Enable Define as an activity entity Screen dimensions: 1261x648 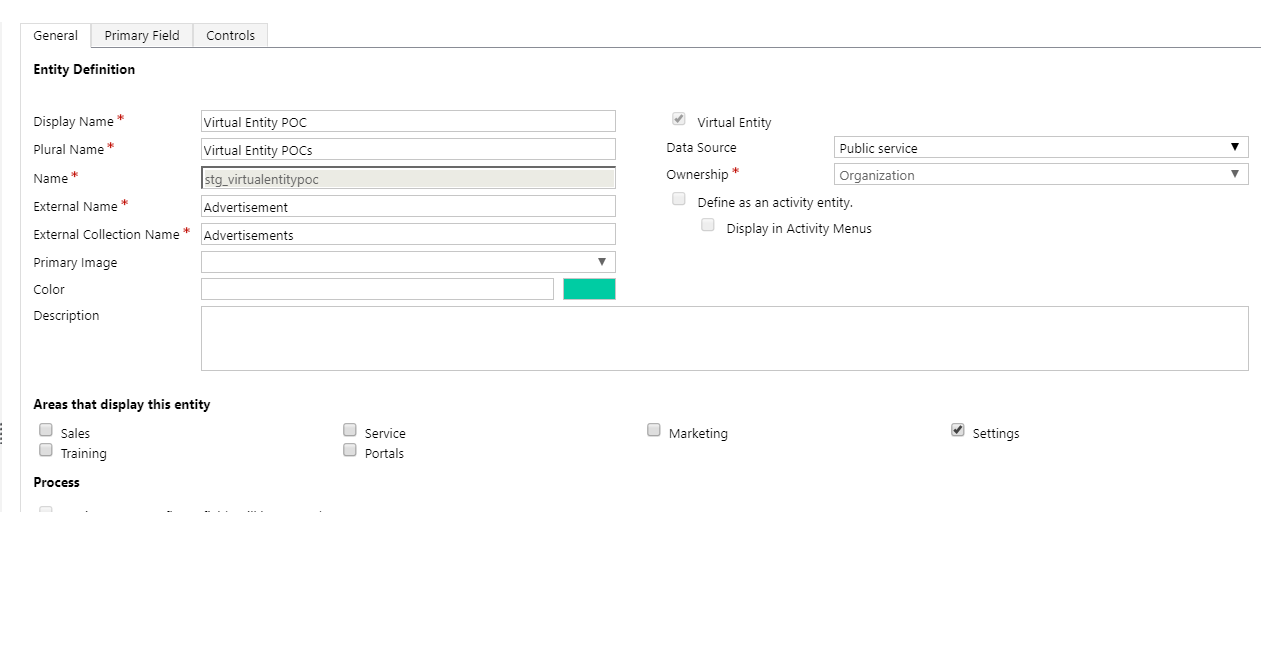pyautogui.click(x=678, y=199)
